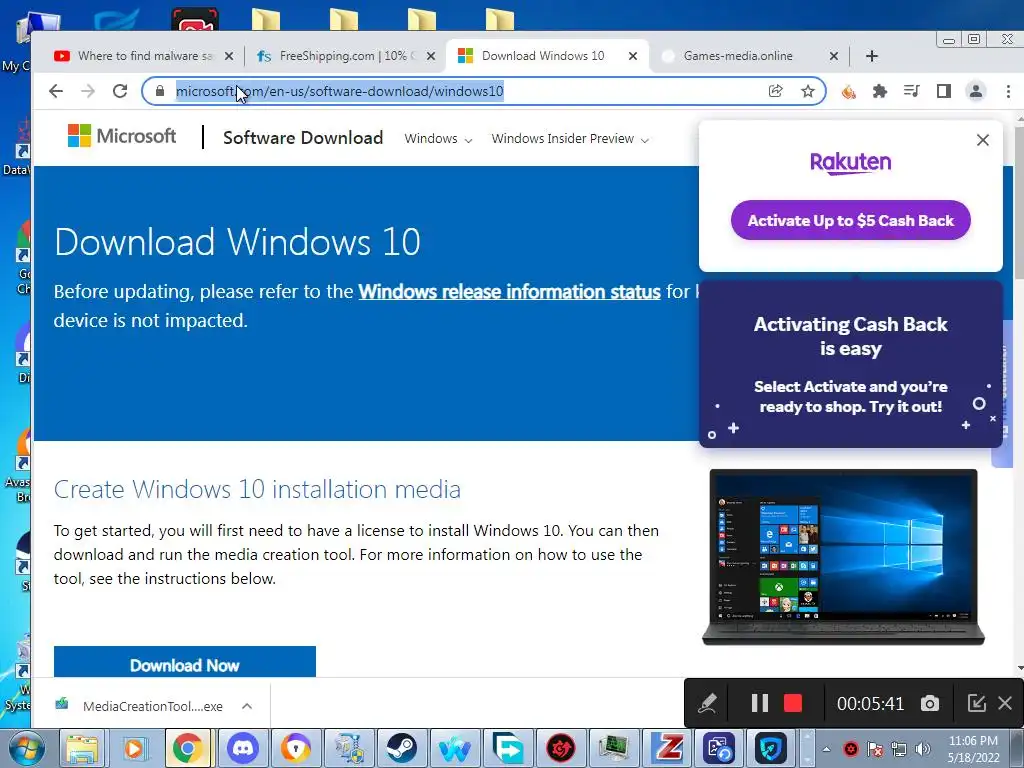Open the red gear app on taskbar

[x=560, y=748]
